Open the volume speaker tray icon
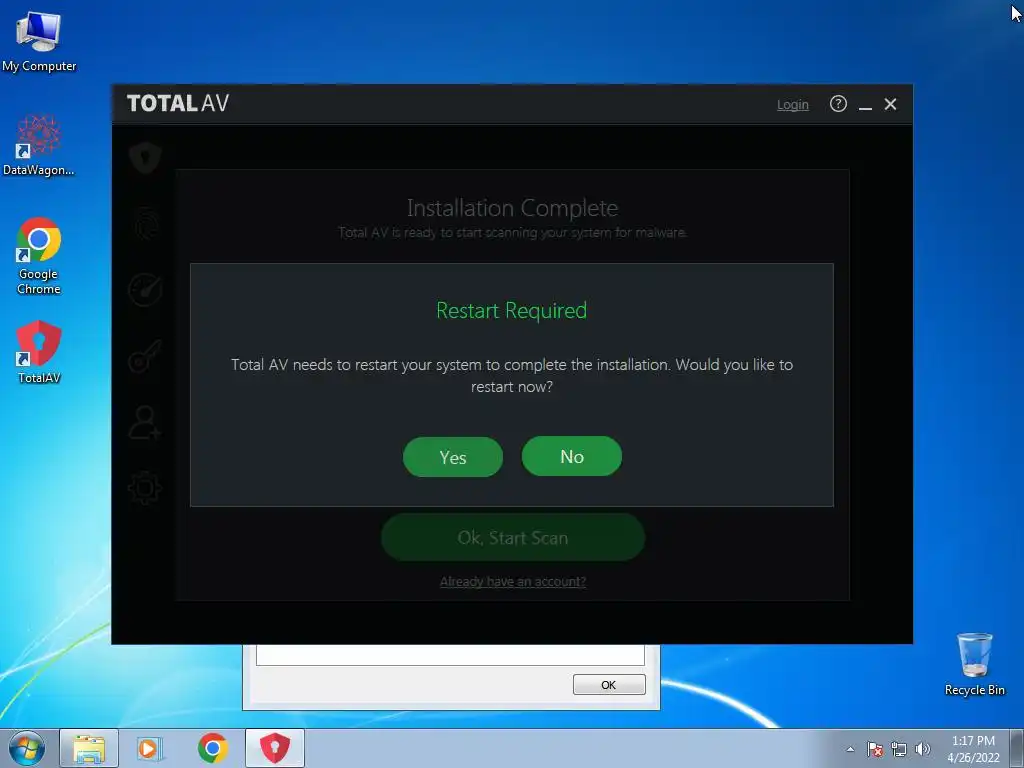Screen dimensions: 1024x768 pos(922,749)
